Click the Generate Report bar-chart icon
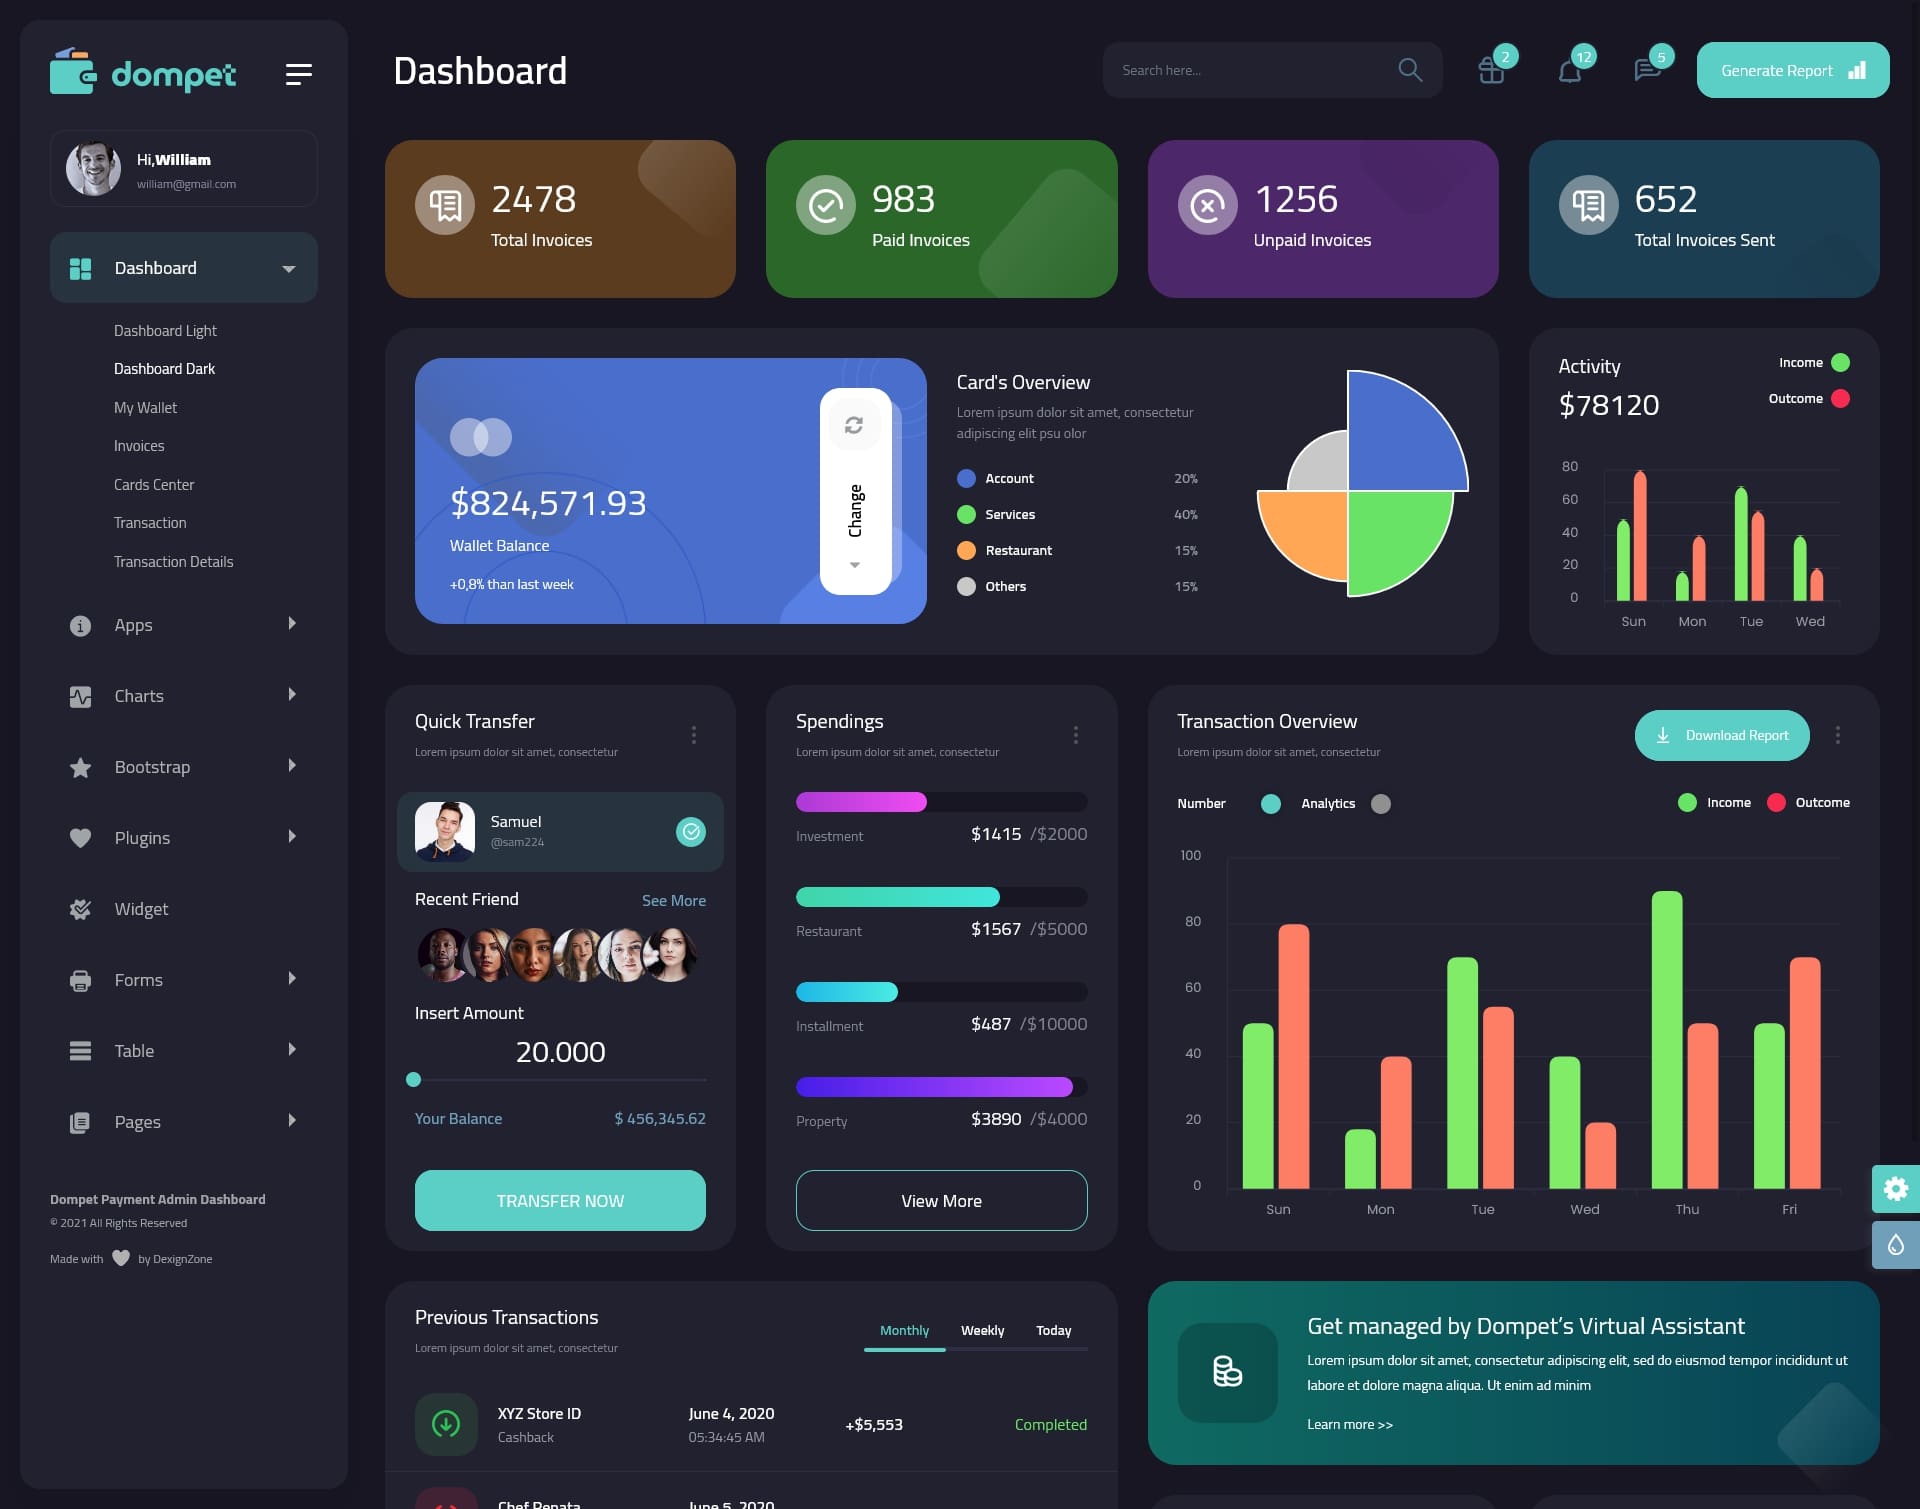The width and height of the screenshot is (1920, 1509). click(1858, 70)
